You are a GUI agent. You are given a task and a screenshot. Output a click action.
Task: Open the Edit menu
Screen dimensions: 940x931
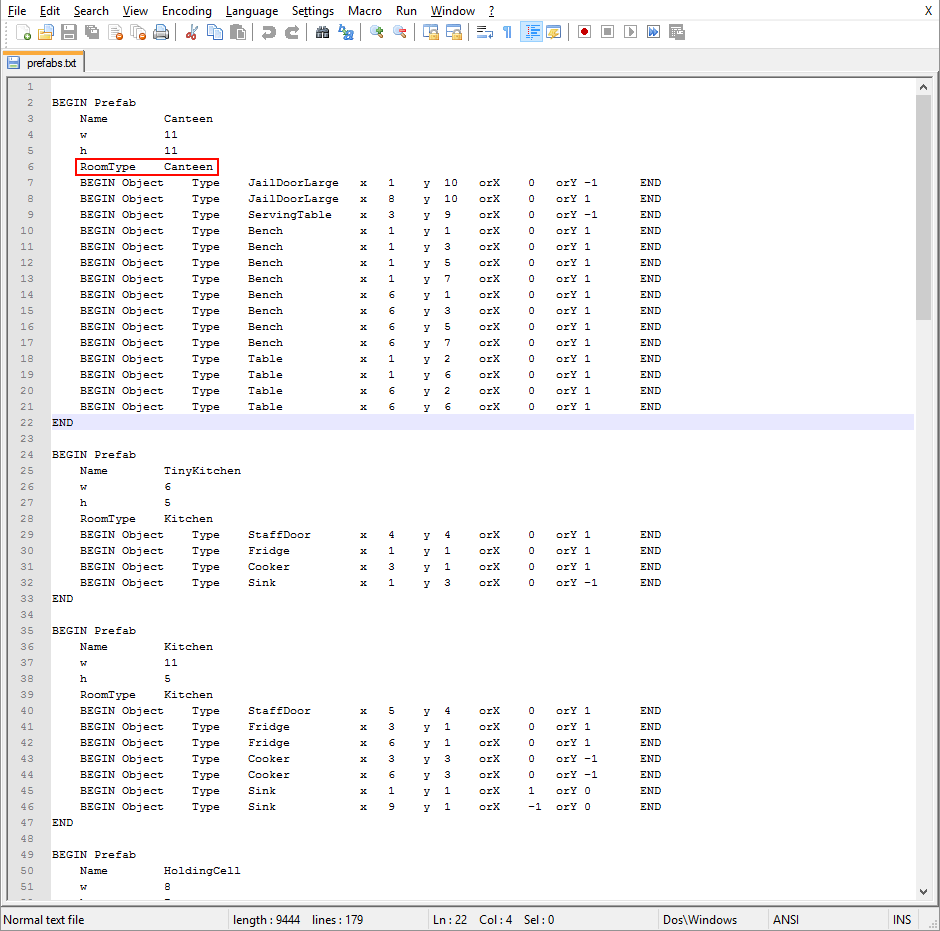(50, 11)
